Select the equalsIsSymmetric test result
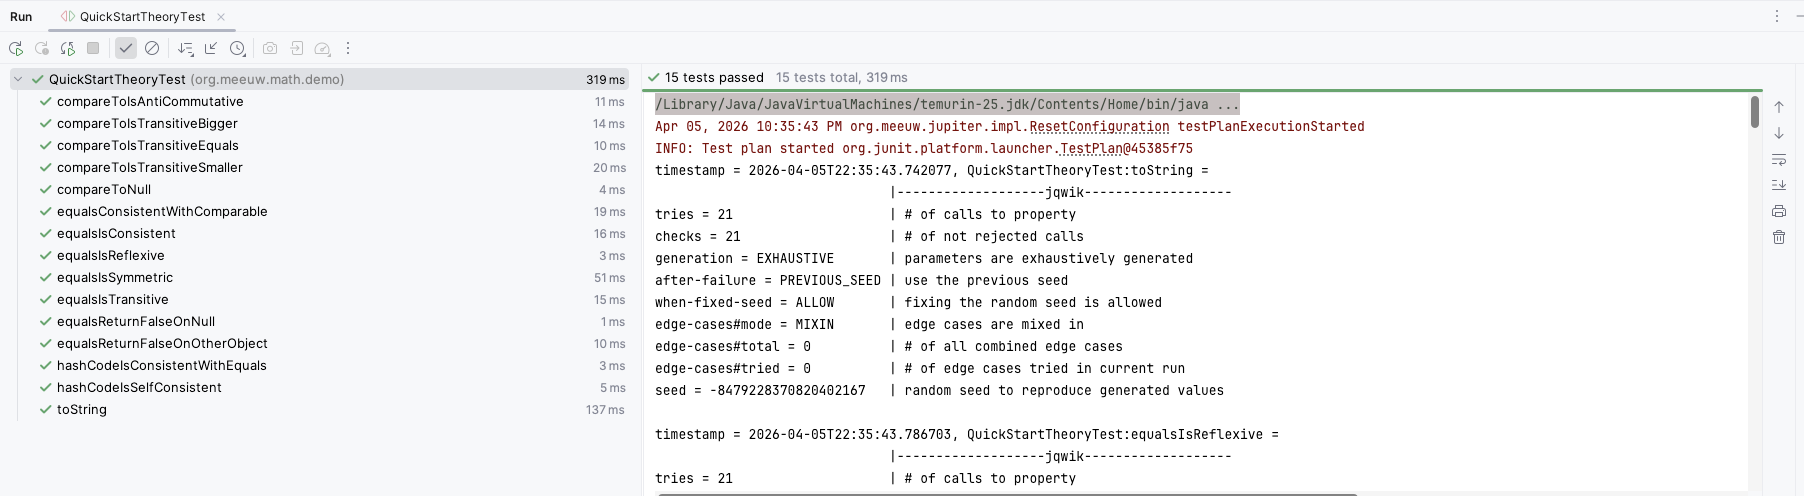The image size is (1804, 496). pos(115,278)
